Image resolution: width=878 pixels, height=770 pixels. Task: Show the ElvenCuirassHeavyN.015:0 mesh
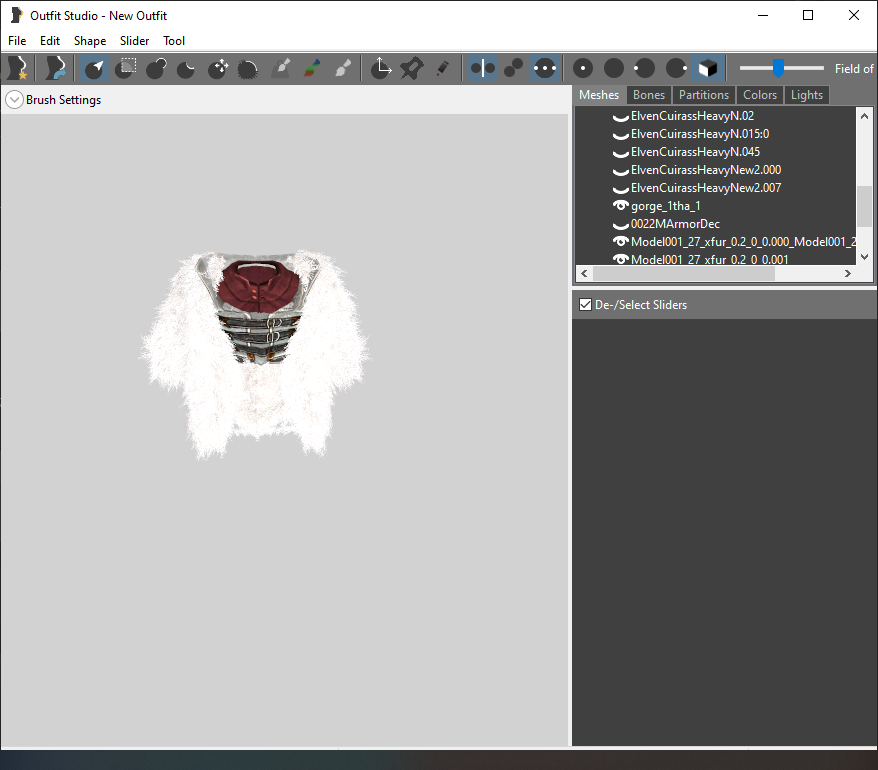620,135
